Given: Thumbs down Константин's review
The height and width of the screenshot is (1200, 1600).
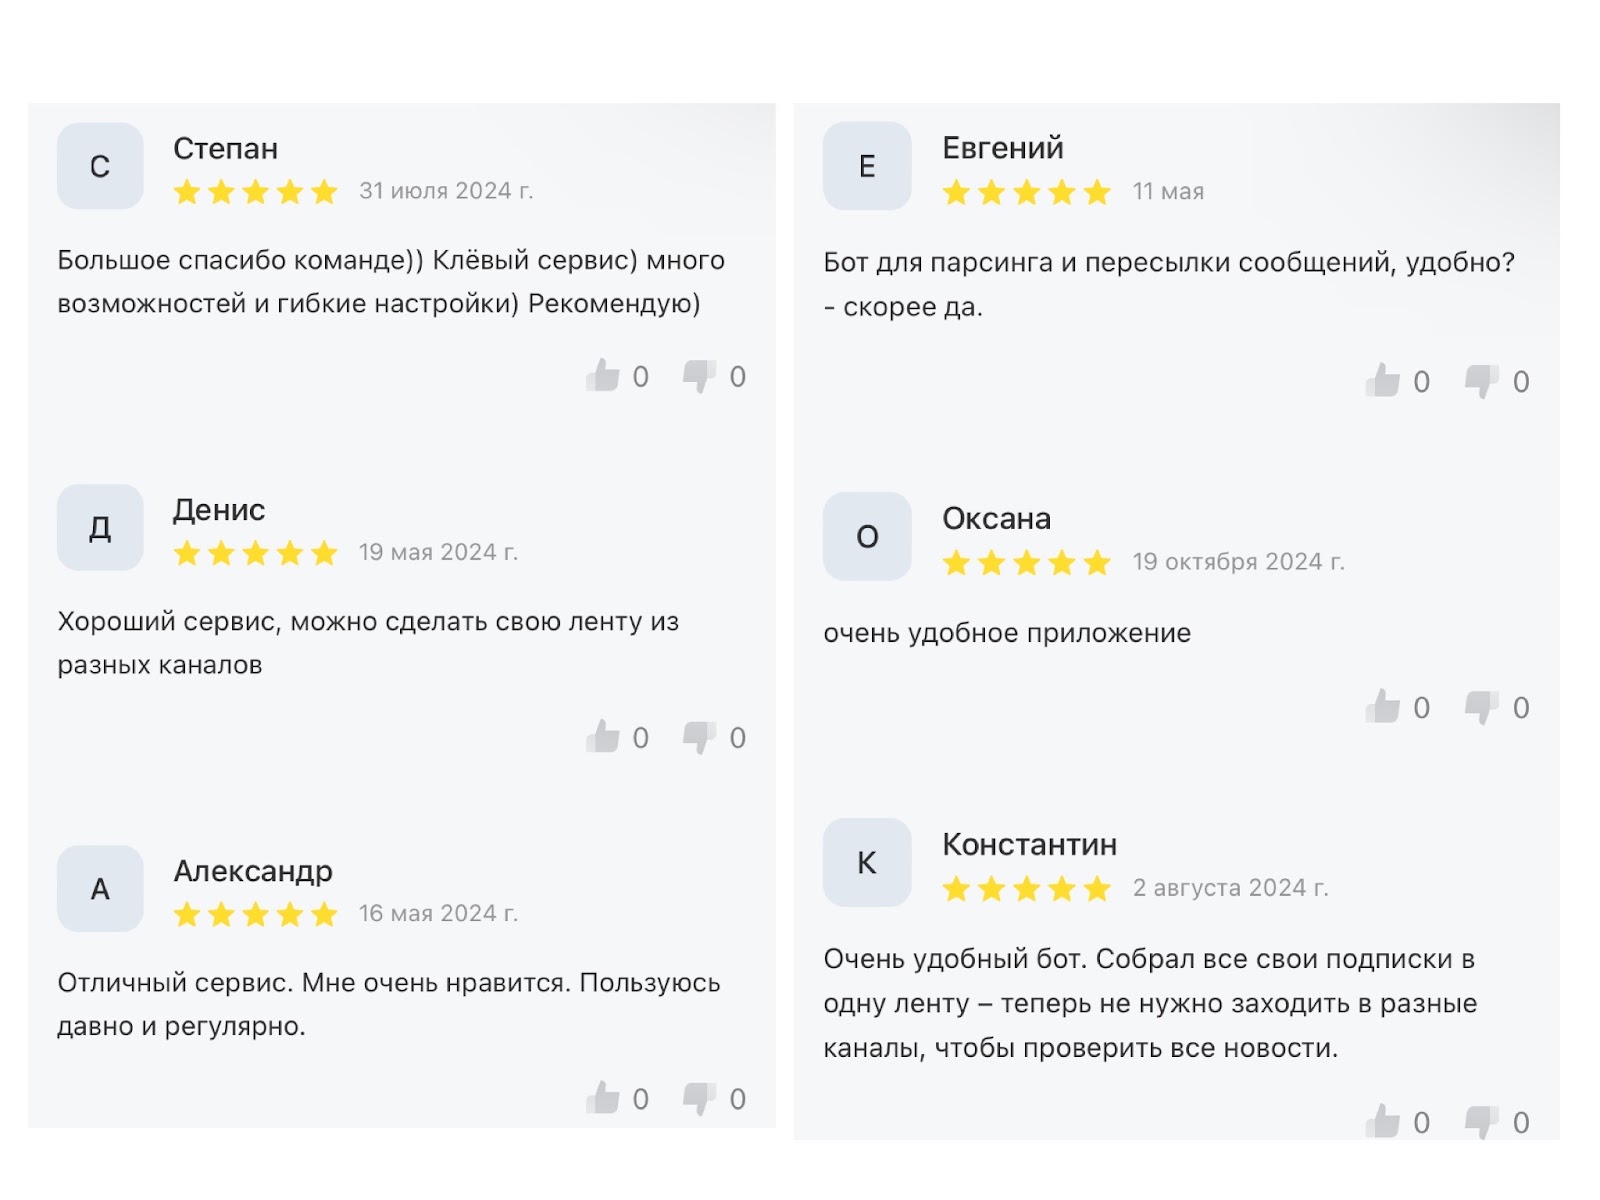Looking at the screenshot, I should [x=1481, y=1122].
